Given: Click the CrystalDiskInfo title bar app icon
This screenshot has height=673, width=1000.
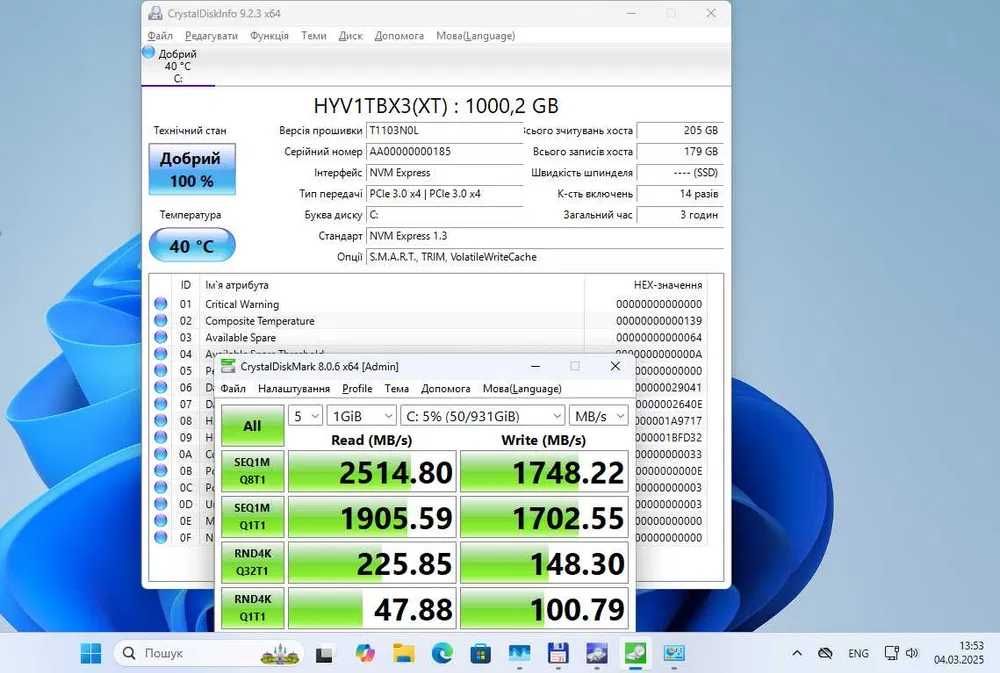Looking at the screenshot, I should pyautogui.click(x=155, y=13).
